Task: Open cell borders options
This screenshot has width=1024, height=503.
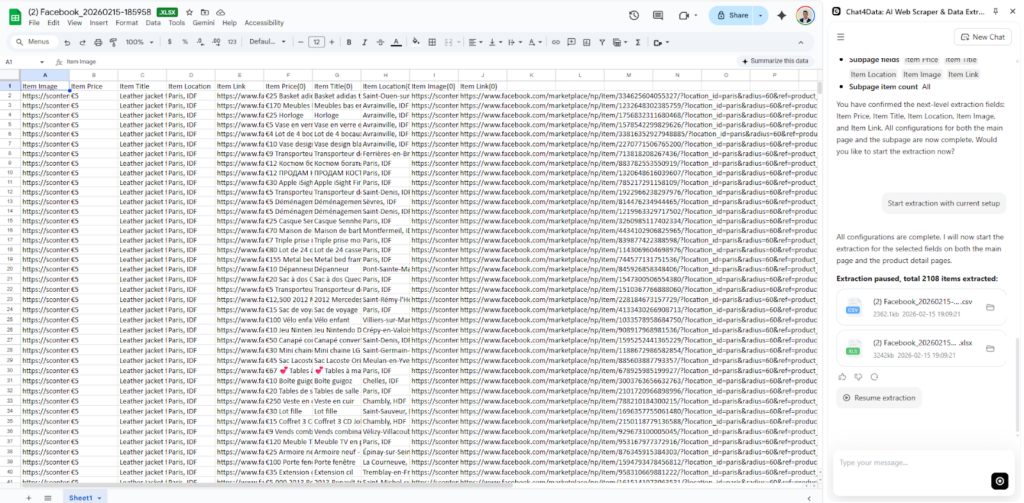Action: tap(432, 42)
